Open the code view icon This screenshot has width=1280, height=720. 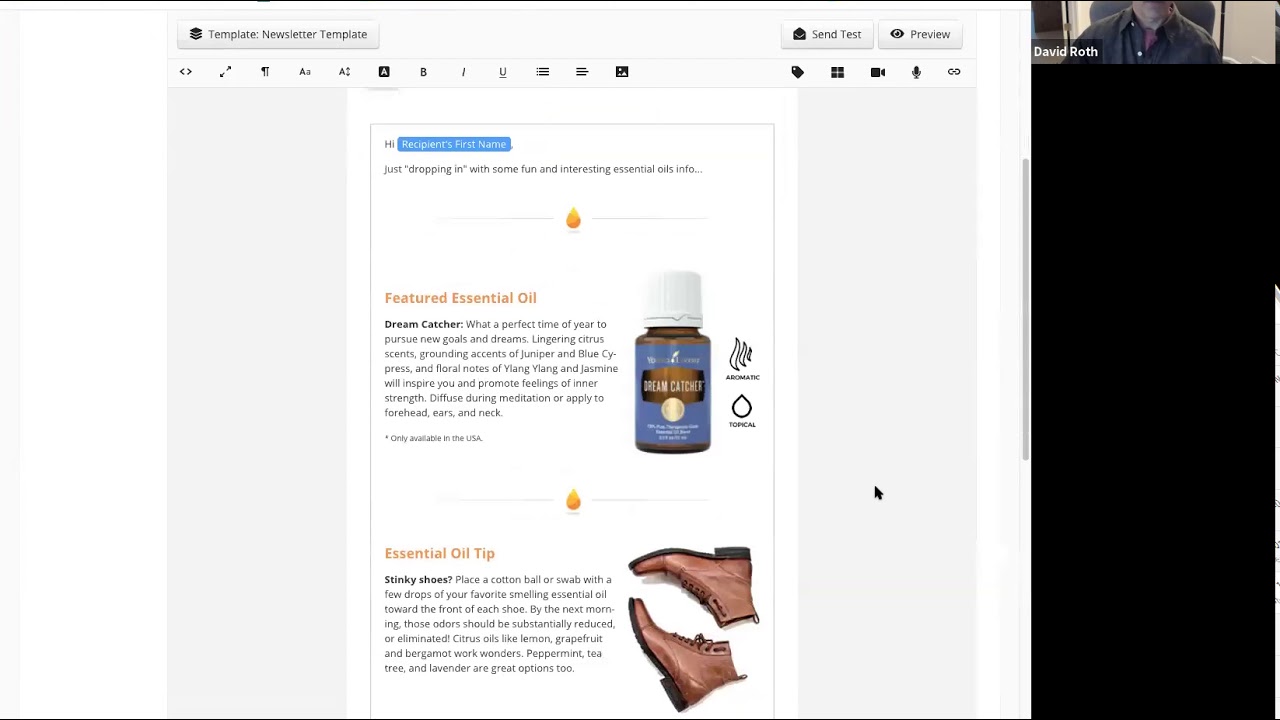tap(186, 72)
